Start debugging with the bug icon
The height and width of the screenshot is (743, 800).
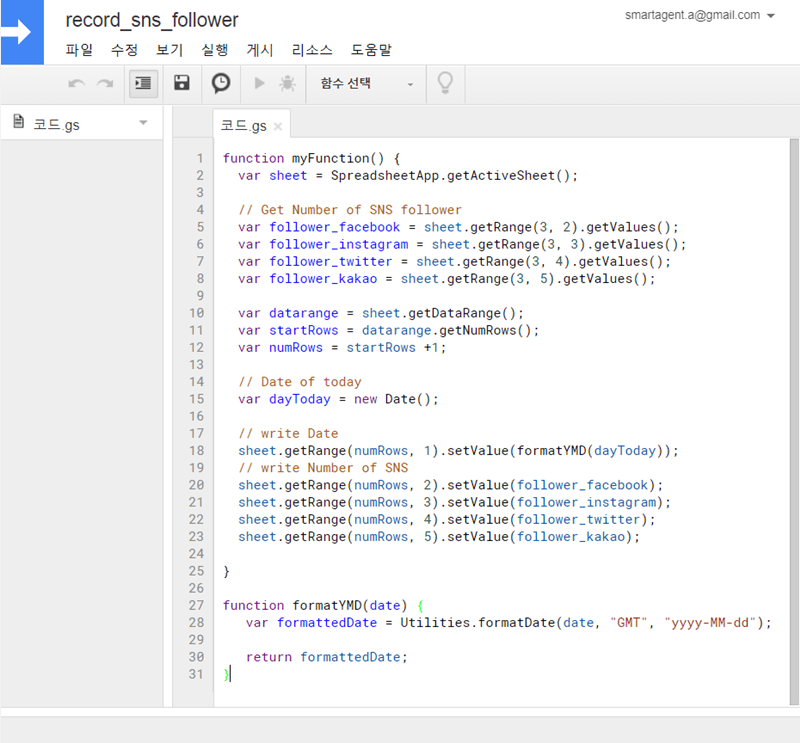coord(287,84)
